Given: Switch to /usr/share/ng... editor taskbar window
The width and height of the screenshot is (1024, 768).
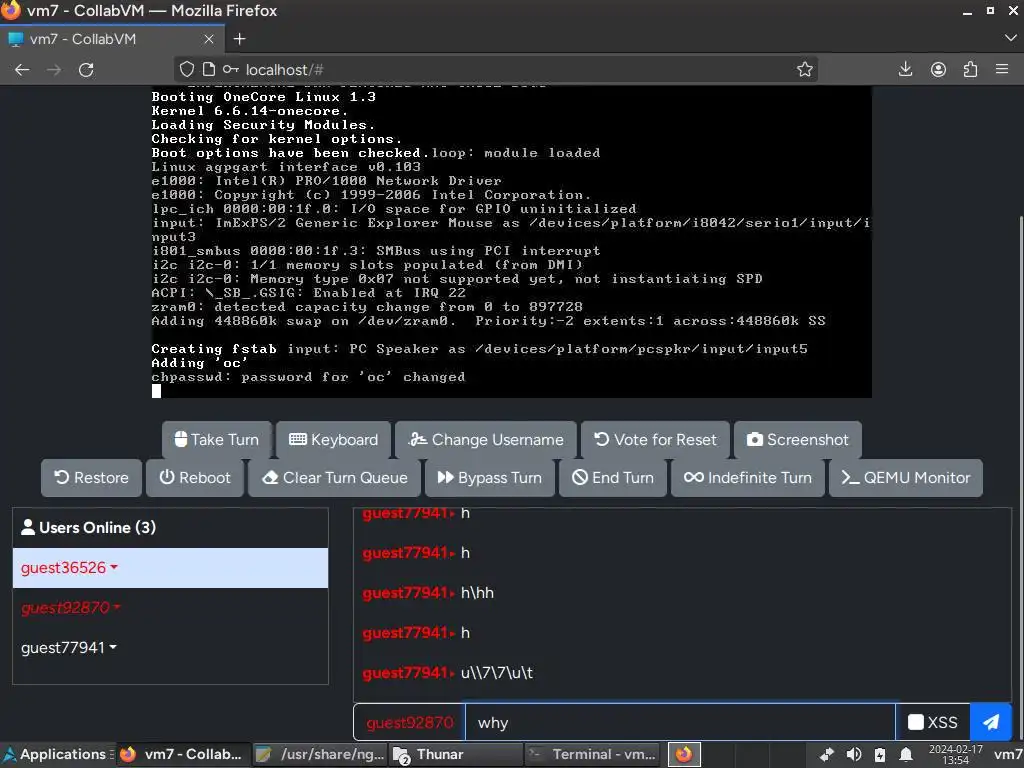Looking at the screenshot, I should click(320, 754).
